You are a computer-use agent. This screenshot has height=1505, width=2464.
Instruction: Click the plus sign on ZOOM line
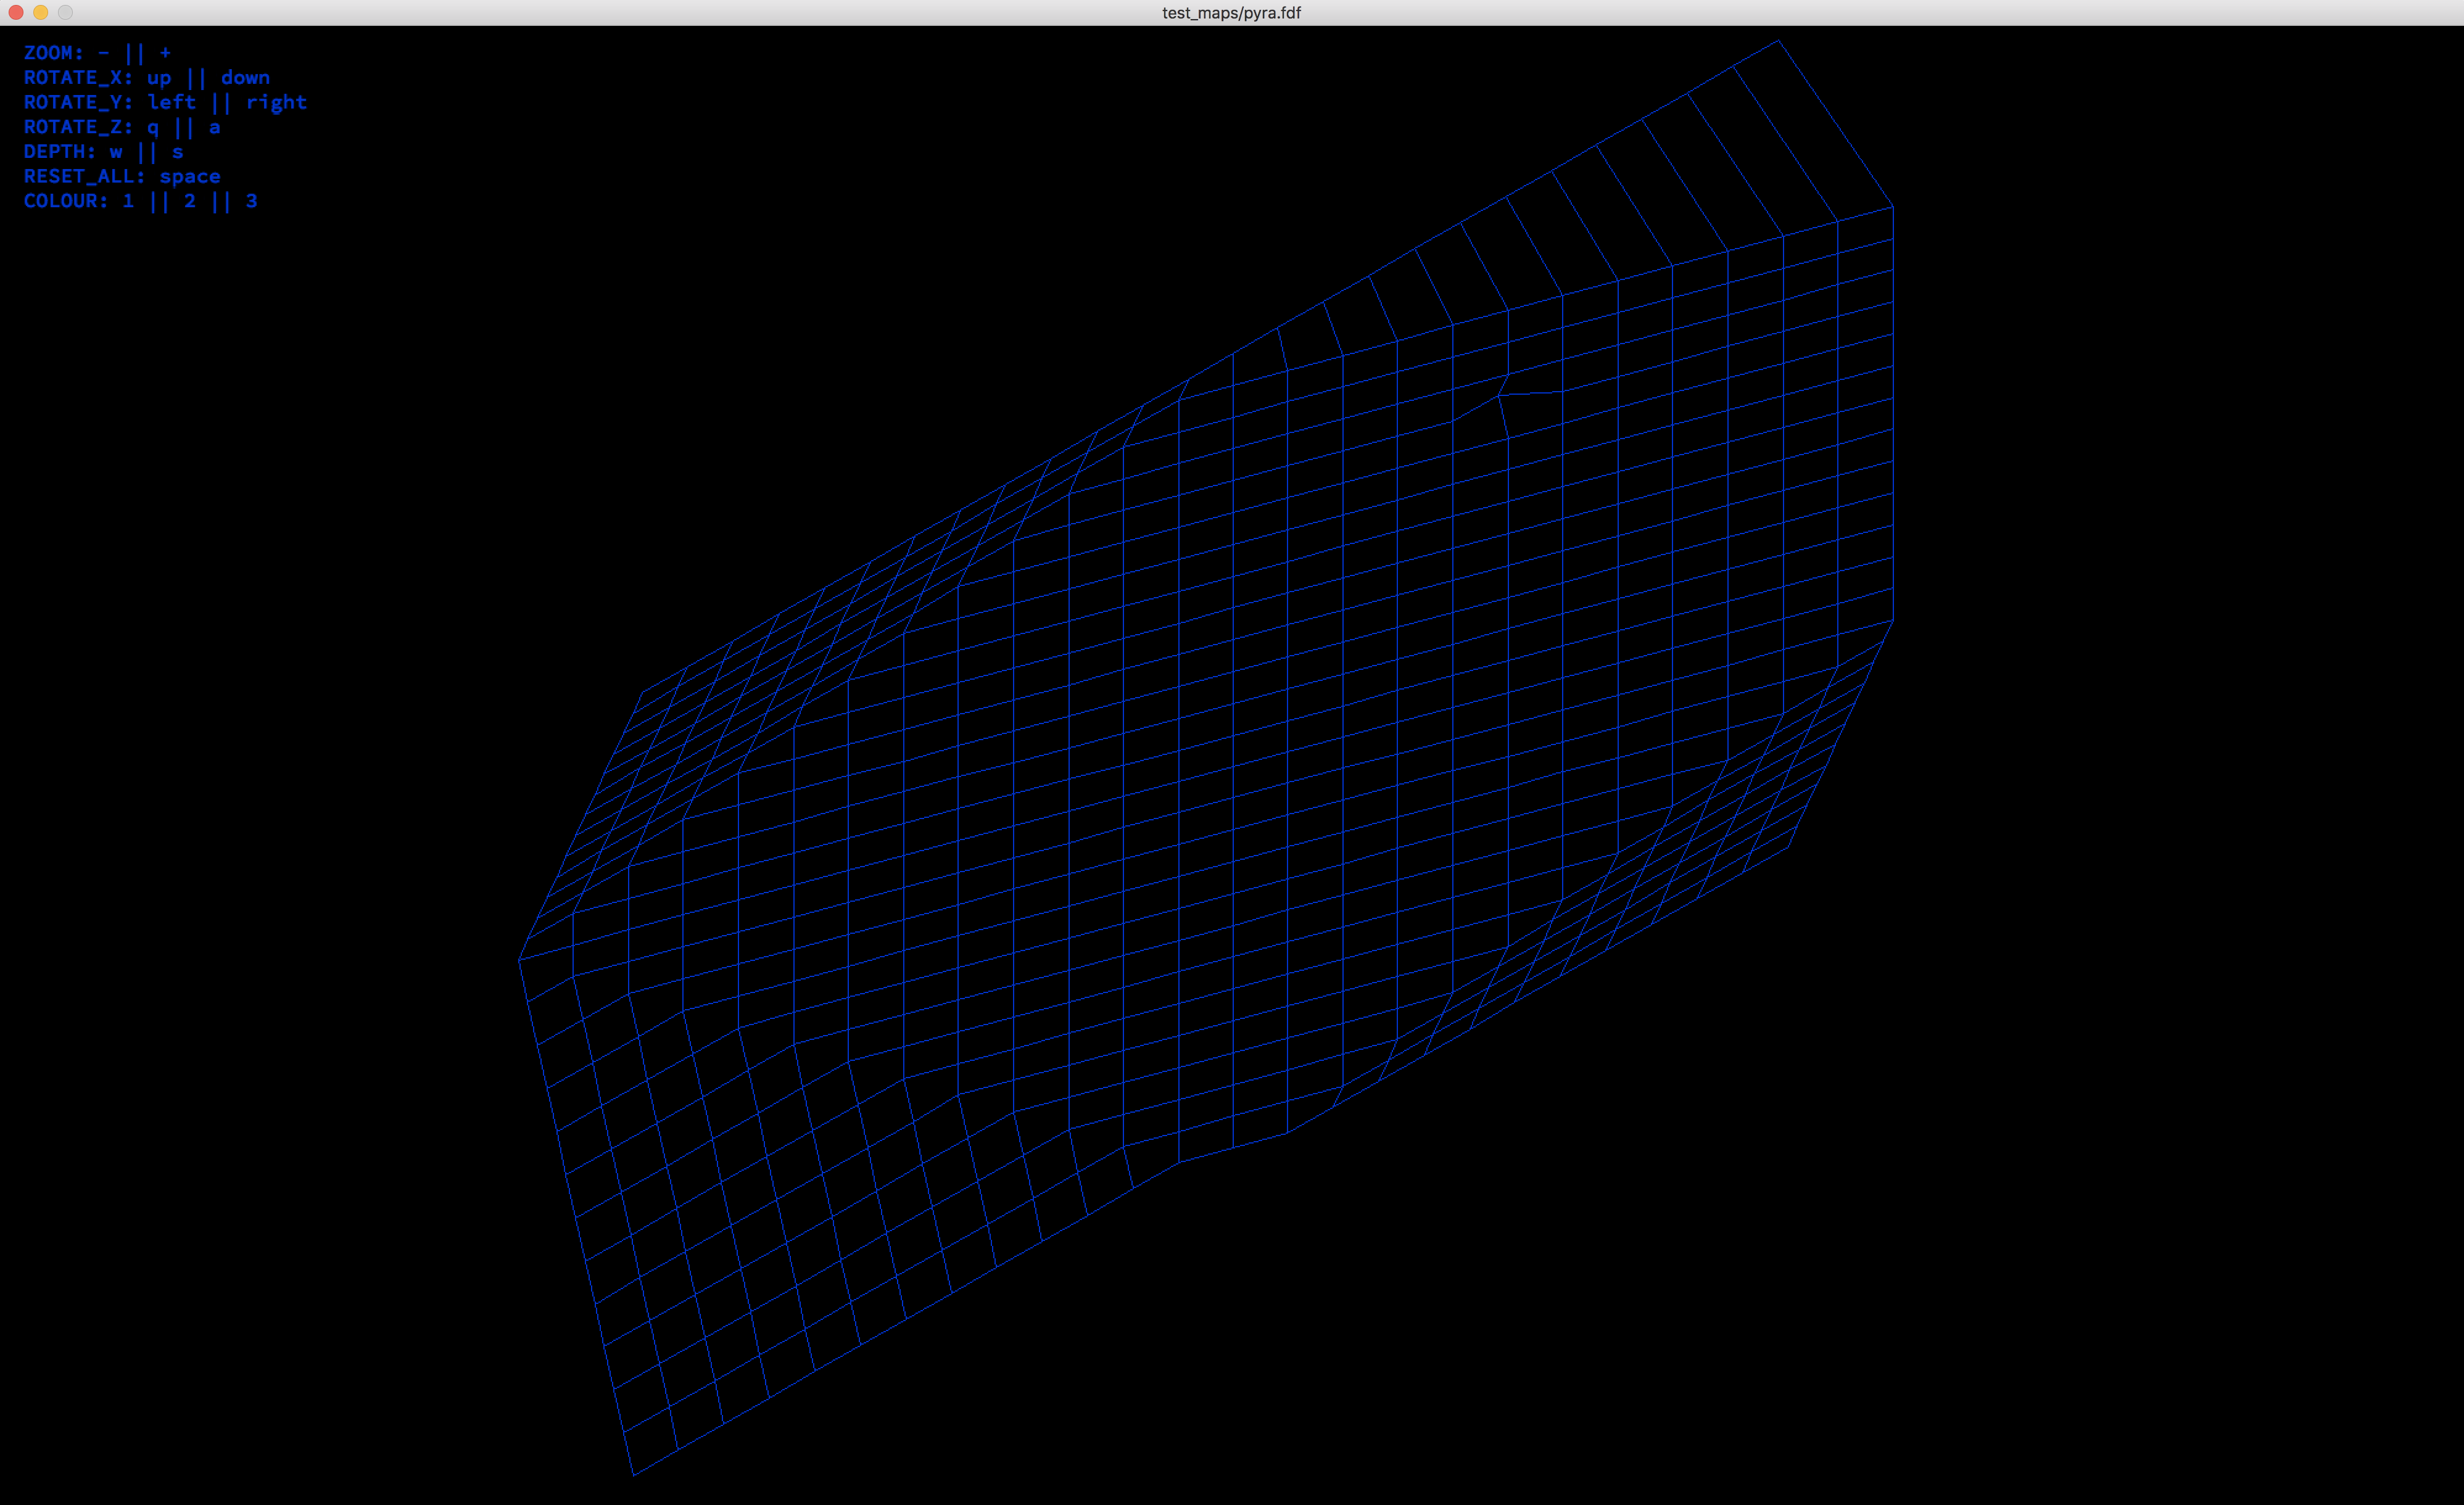pos(165,53)
